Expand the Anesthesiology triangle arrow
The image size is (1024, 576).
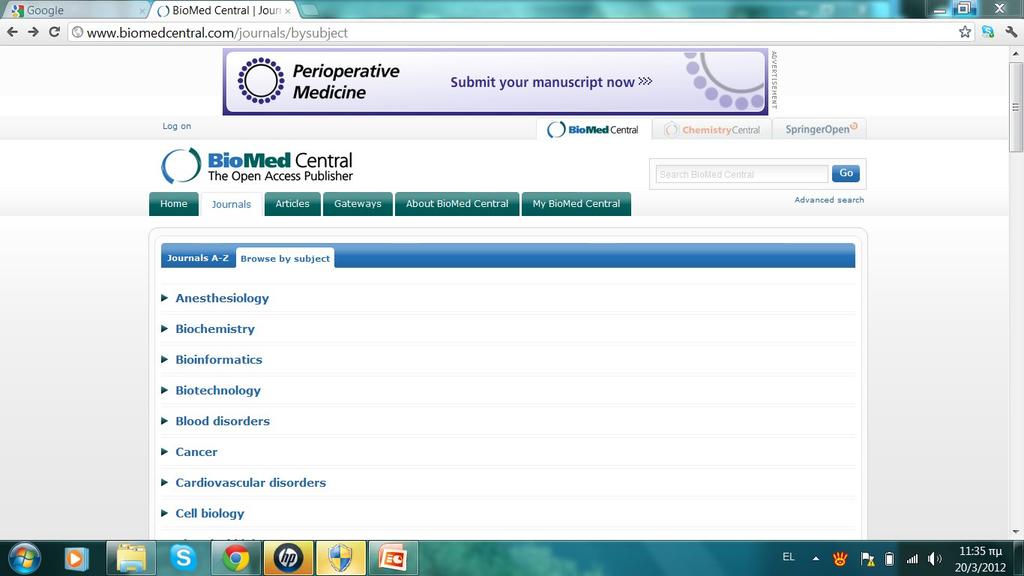(165, 298)
